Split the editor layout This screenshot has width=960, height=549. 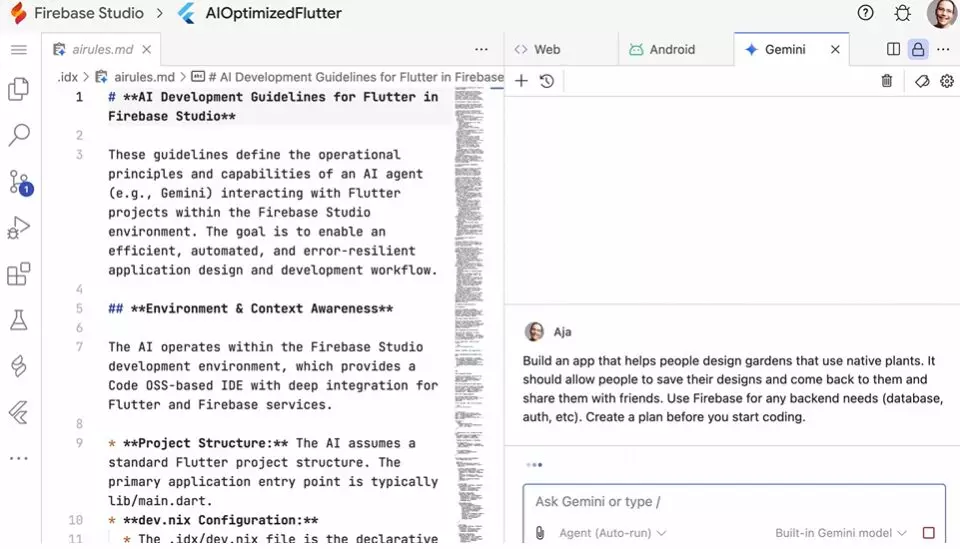click(893, 50)
